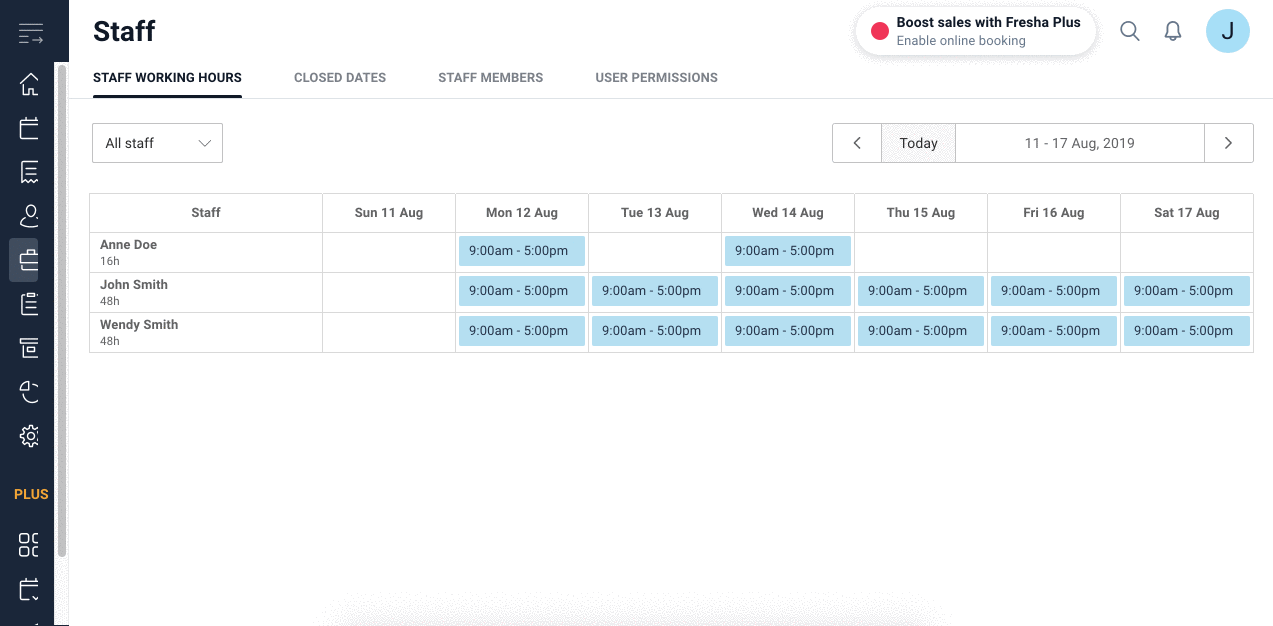Screen dimensions: 1273x626
Task: Open the J user avatar menu
Action: pyautogui.click(x=1228, y=31)
